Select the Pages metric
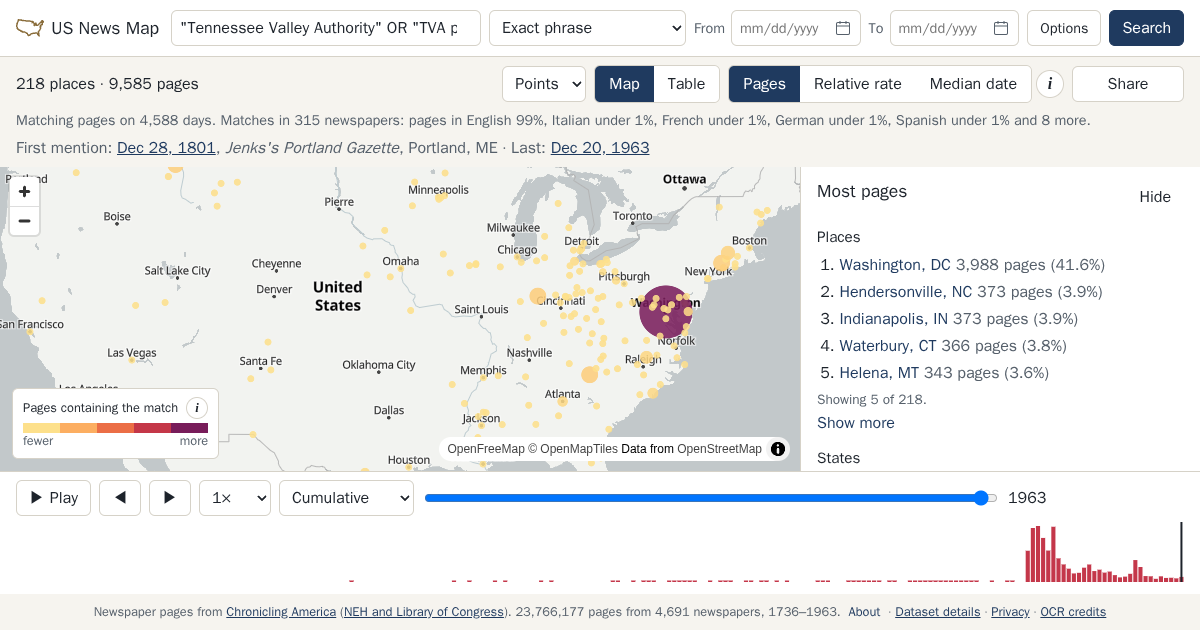Viewport: 1200px width, 630px height. point(764,84)
